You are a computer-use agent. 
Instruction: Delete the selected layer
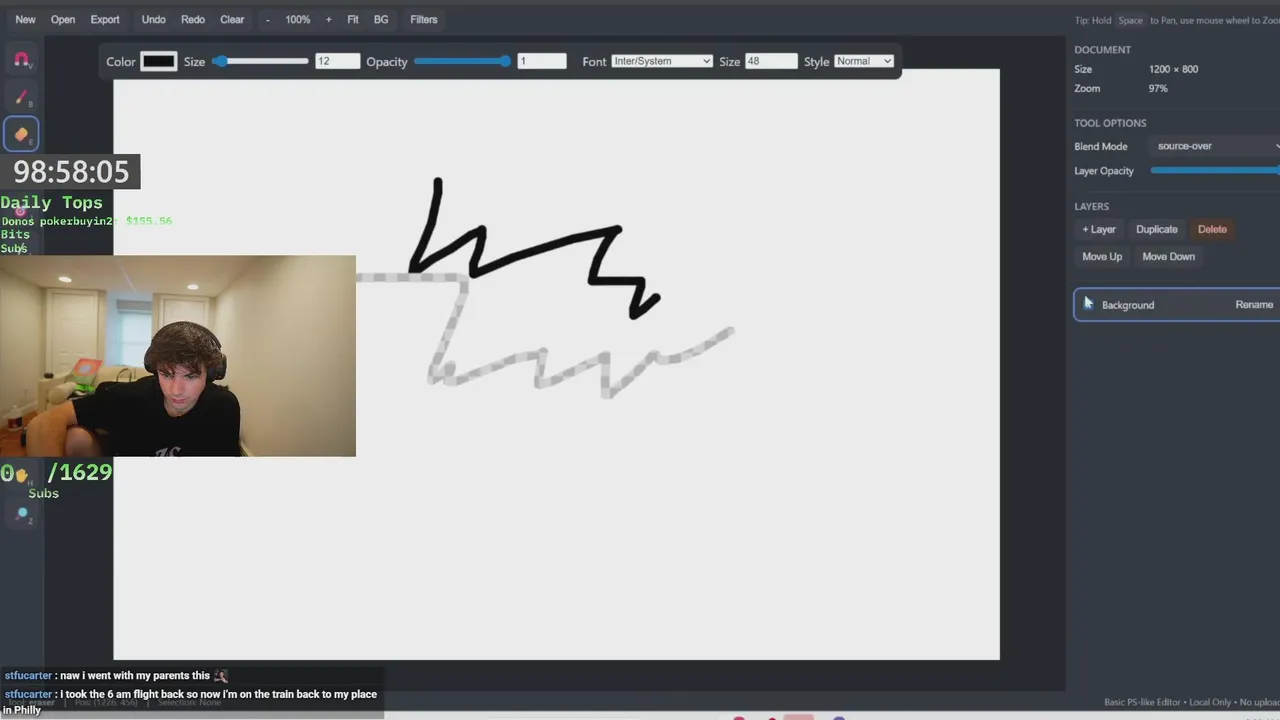coord(1212,229)
